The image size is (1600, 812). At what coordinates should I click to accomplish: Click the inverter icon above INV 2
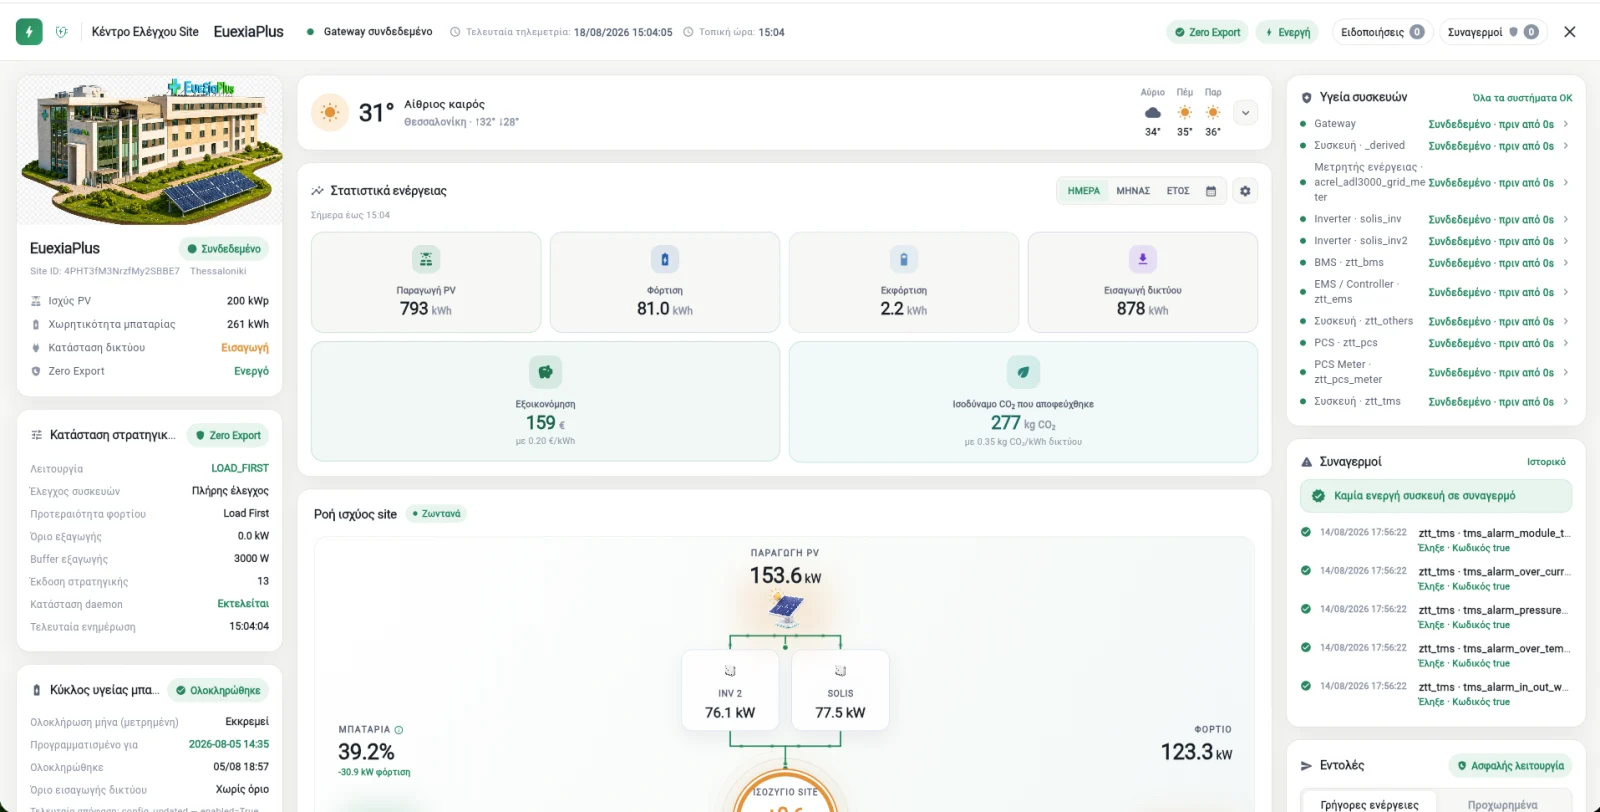click(x=730, y=671)
